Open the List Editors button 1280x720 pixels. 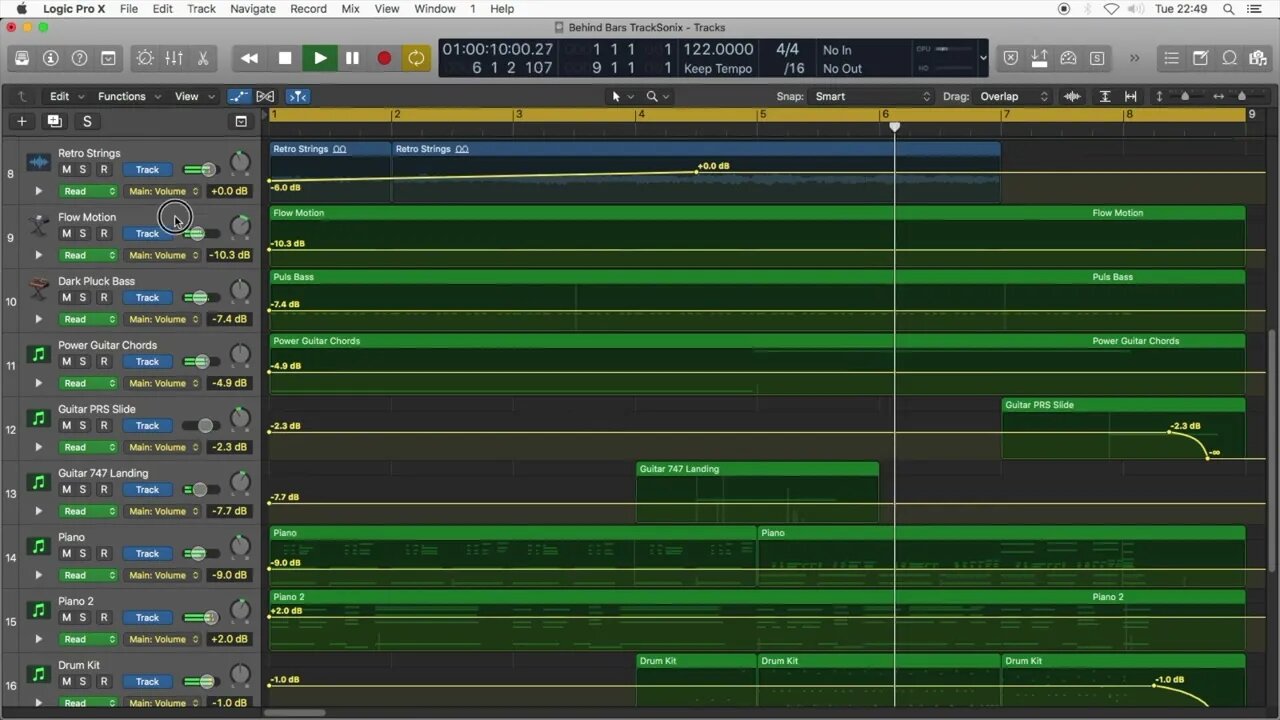(x=1171, y=58)
